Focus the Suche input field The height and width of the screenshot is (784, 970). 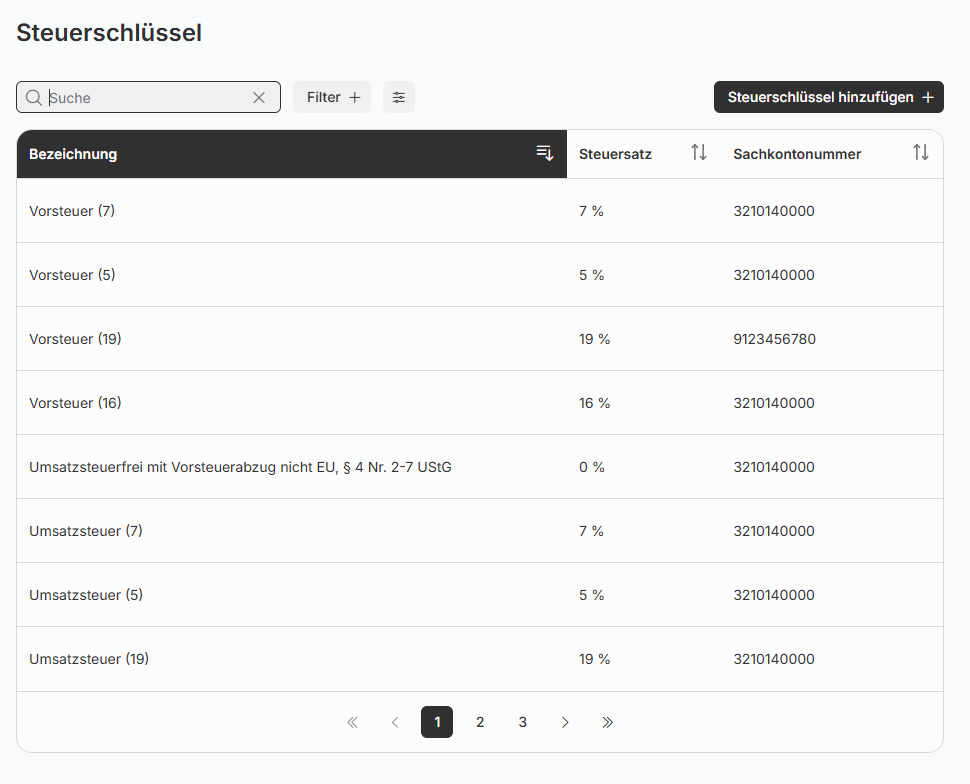pyautogui.click(x=145, y=97)
